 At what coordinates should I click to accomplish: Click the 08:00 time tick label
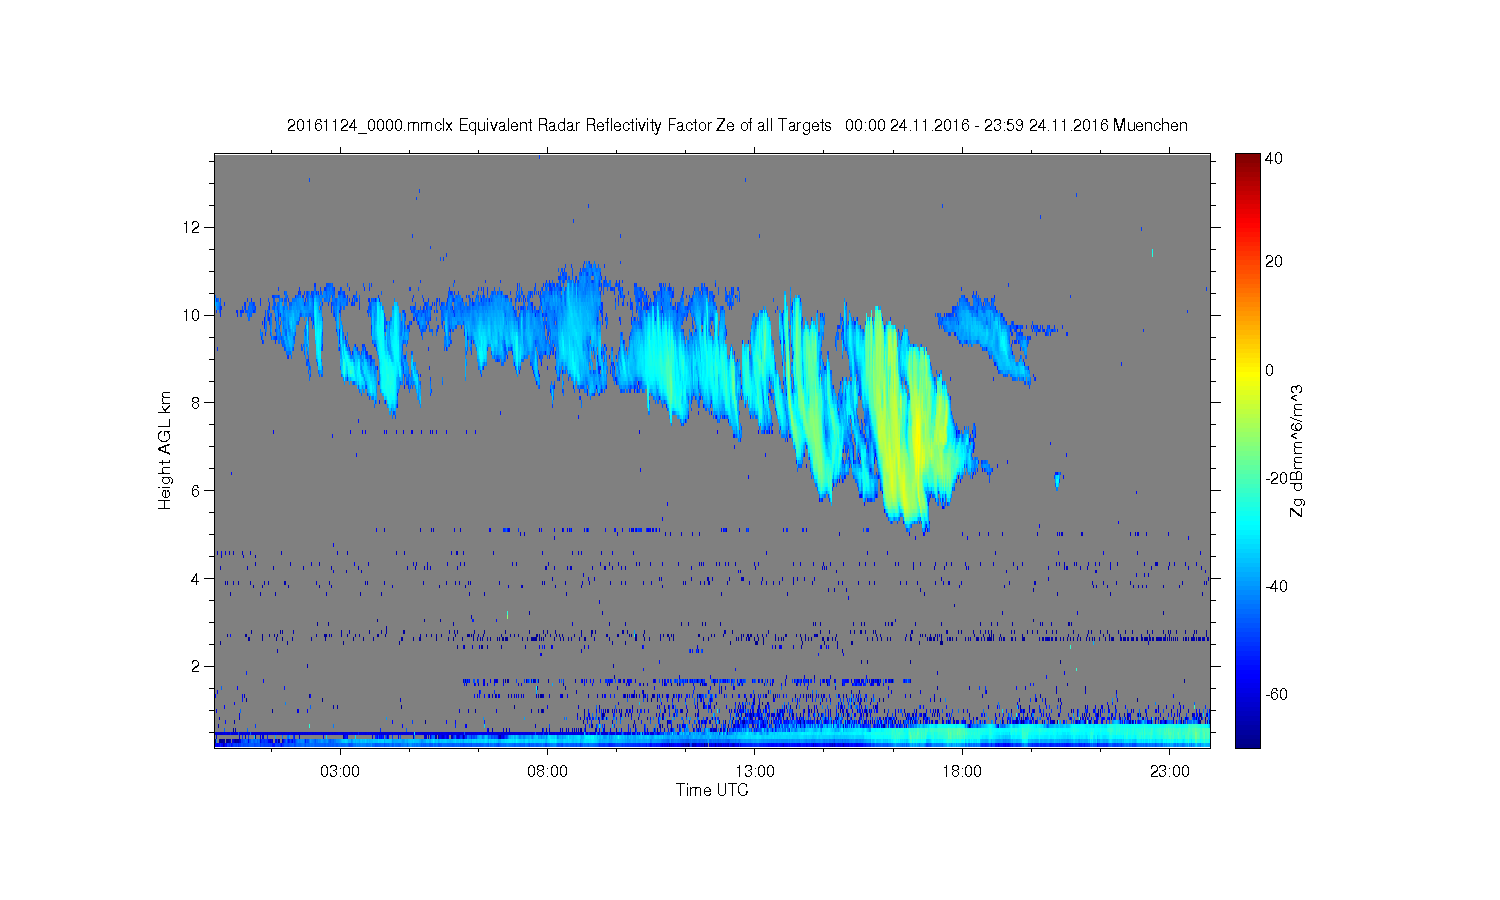point(548,772)
